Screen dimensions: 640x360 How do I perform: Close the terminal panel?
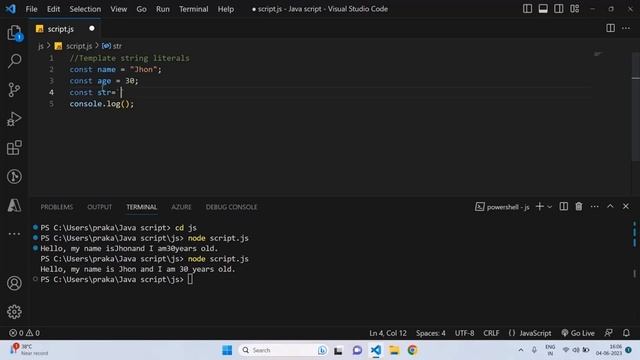pos(626,207)
